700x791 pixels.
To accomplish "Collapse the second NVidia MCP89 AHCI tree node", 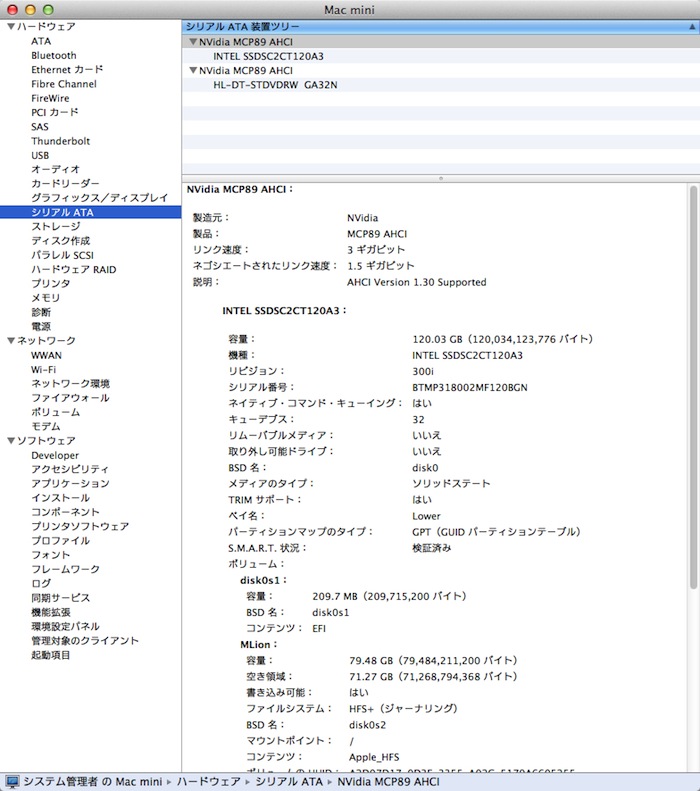I will (x=192, y=71).
